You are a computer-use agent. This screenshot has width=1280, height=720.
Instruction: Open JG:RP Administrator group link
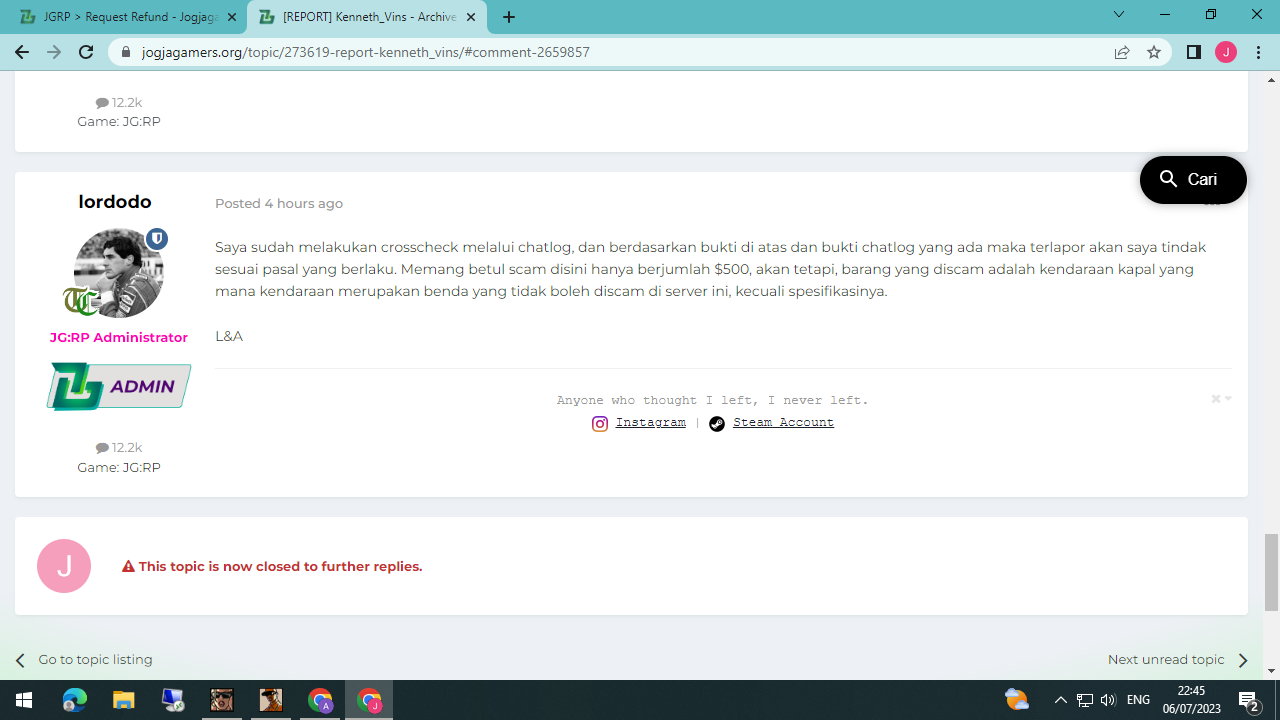(x=119, y=338)
